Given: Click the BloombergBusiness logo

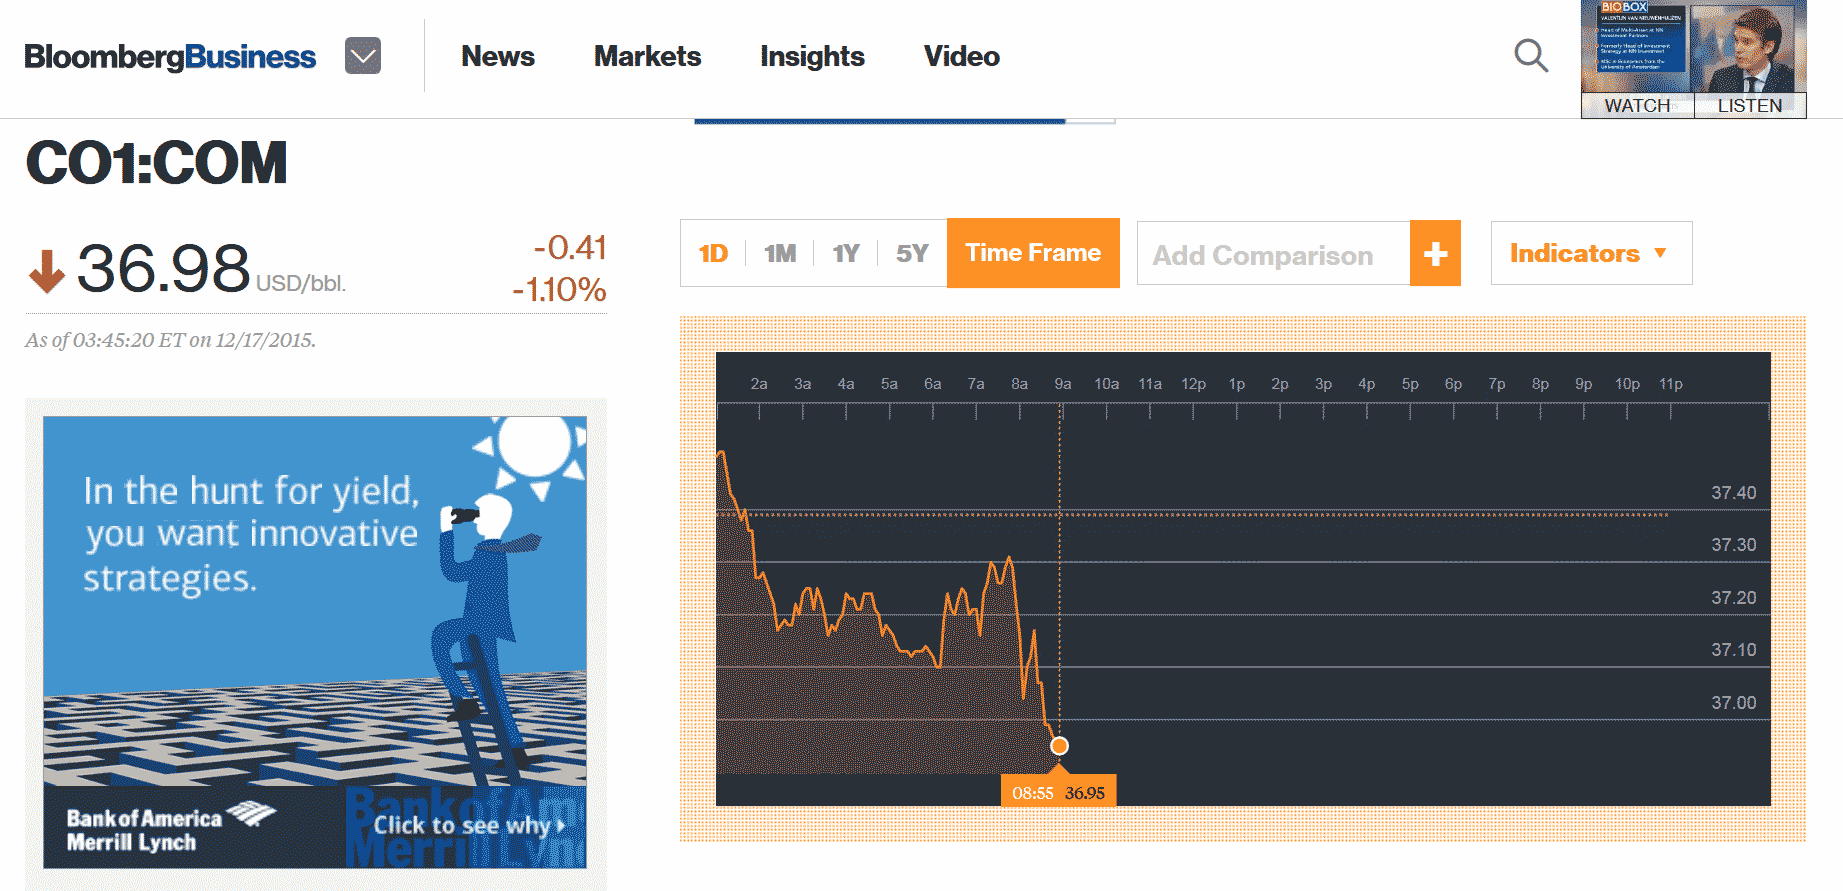Looking at the screenshot, I should point(170,57).
